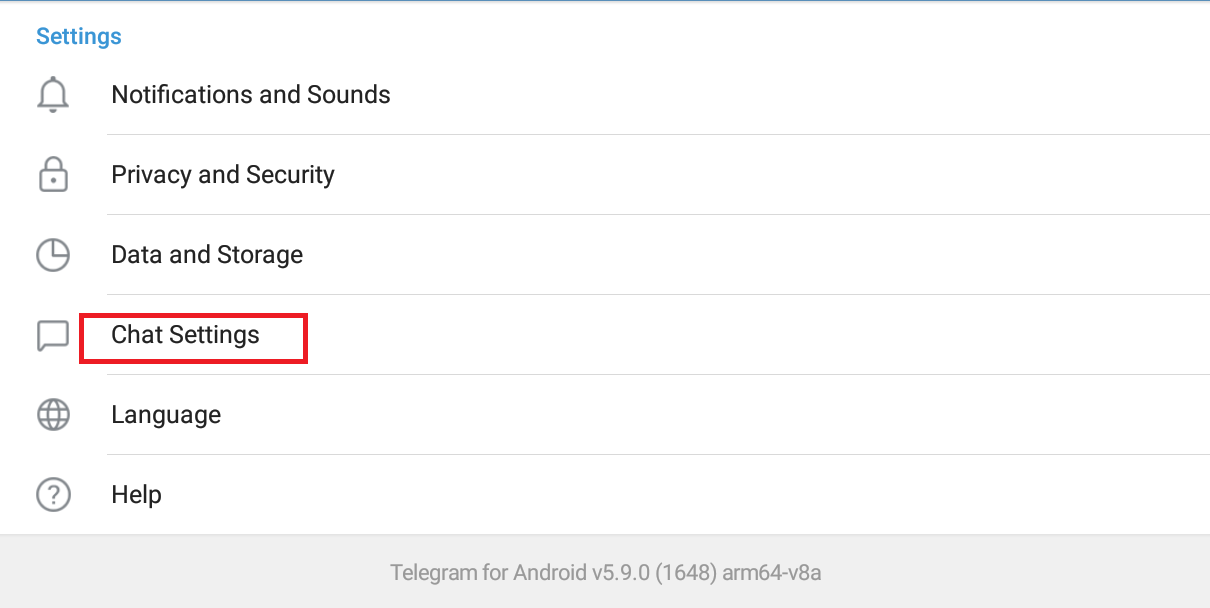Click empty area right of Help label

click(800, 495)
